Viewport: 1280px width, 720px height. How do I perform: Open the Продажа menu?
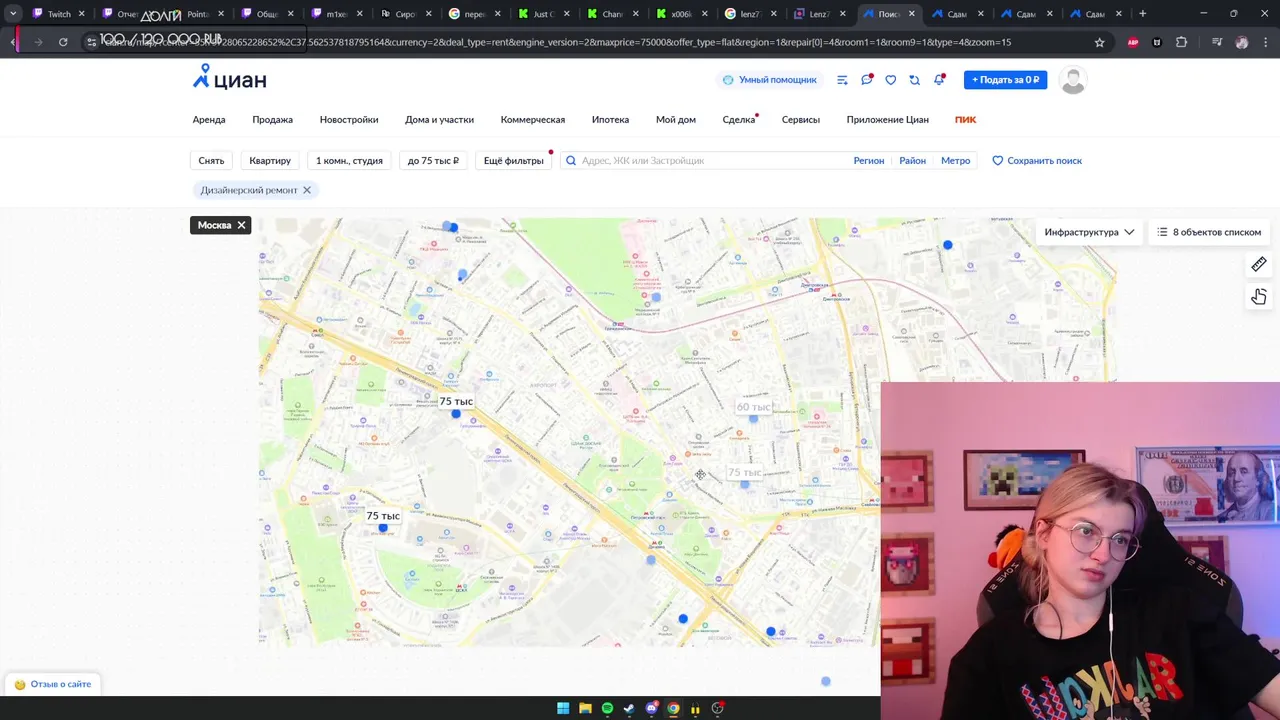(x=272, y=119)
